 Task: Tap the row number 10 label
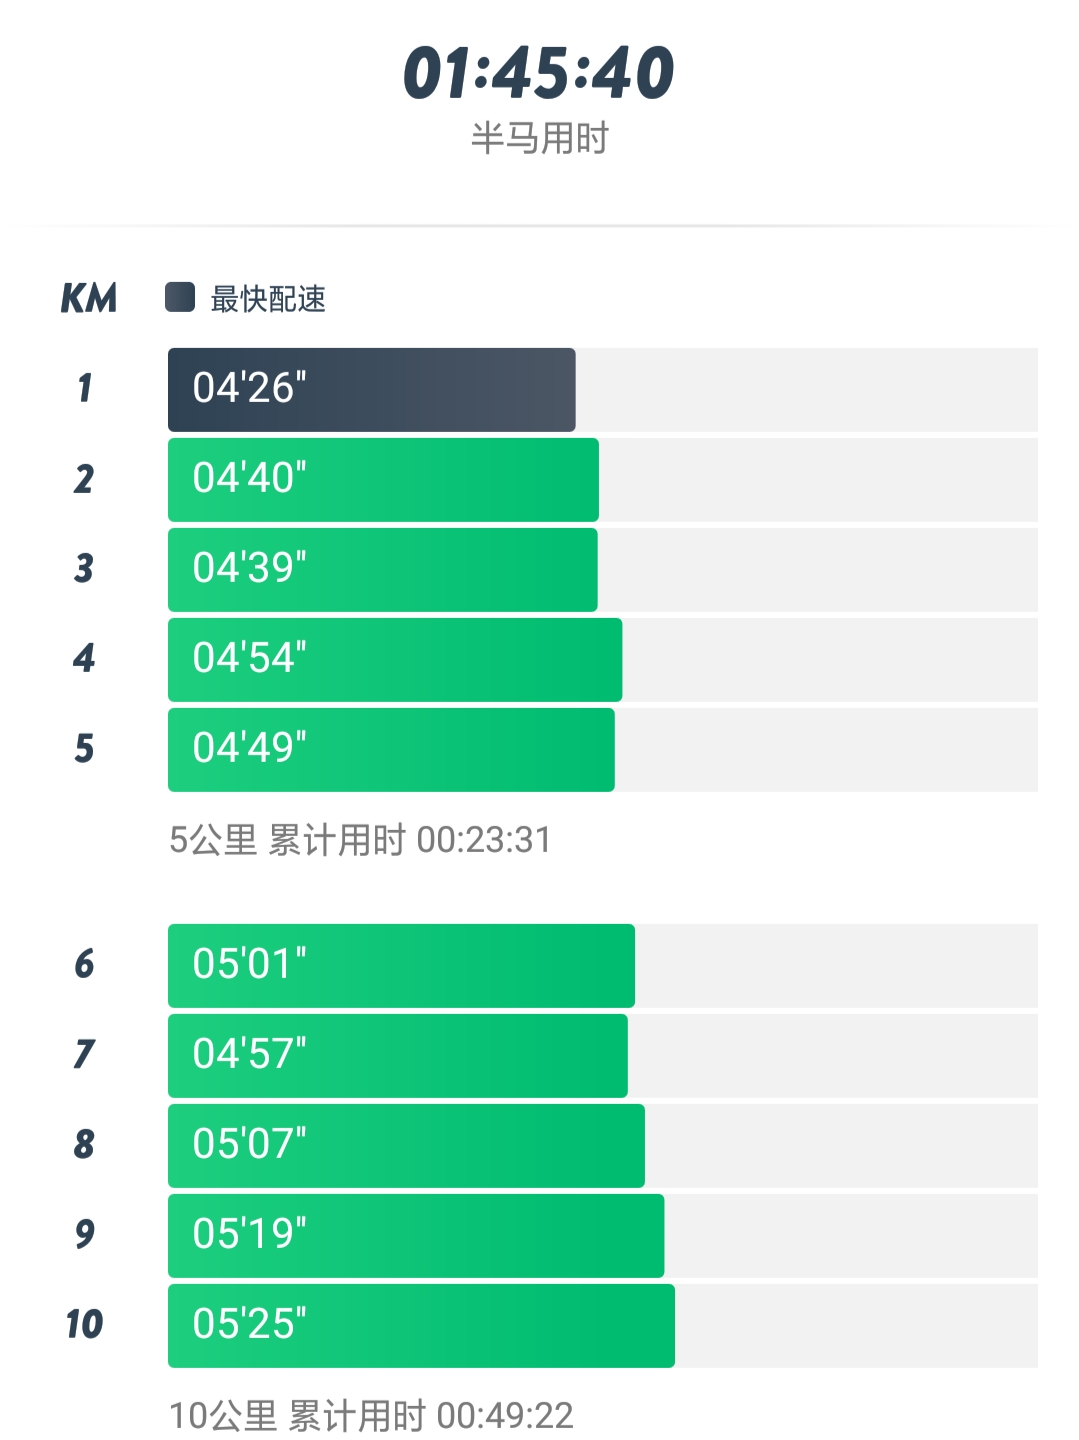[85, 1324]
